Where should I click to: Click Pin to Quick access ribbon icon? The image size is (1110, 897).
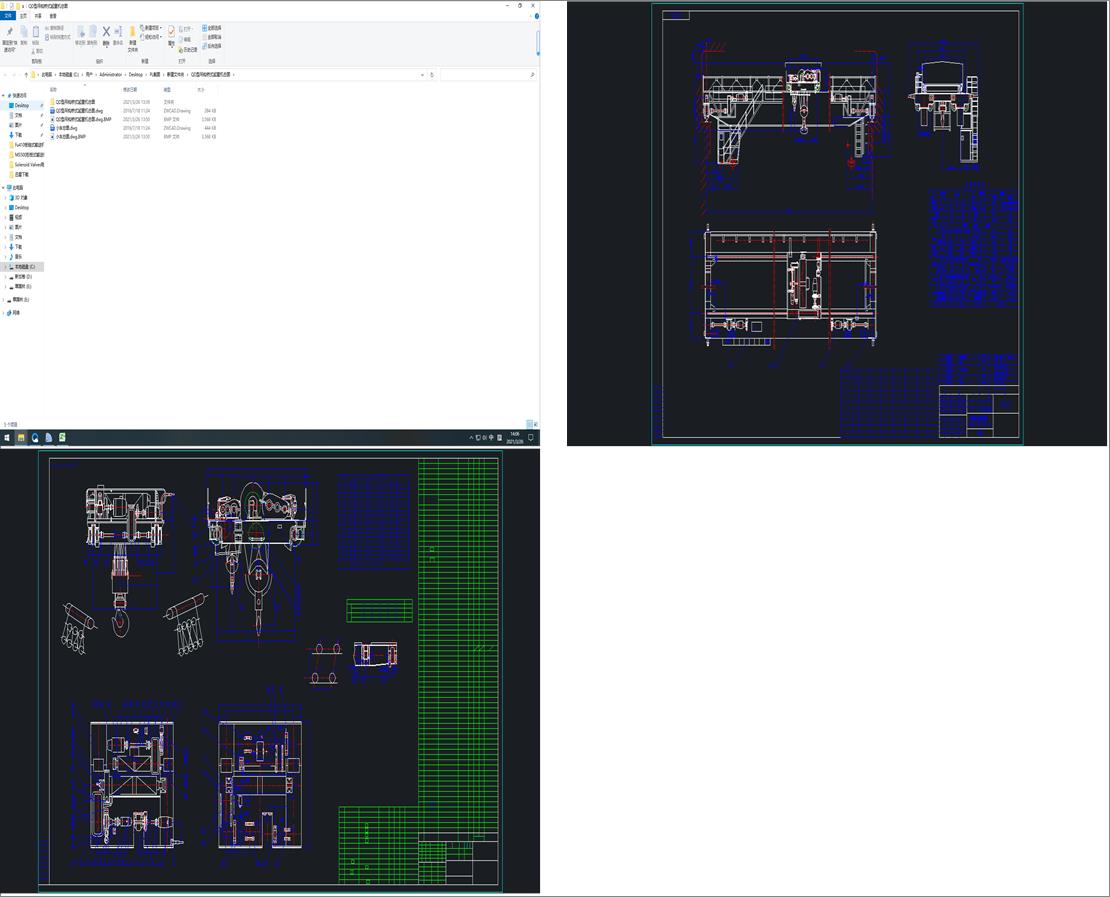coord(9,38)
